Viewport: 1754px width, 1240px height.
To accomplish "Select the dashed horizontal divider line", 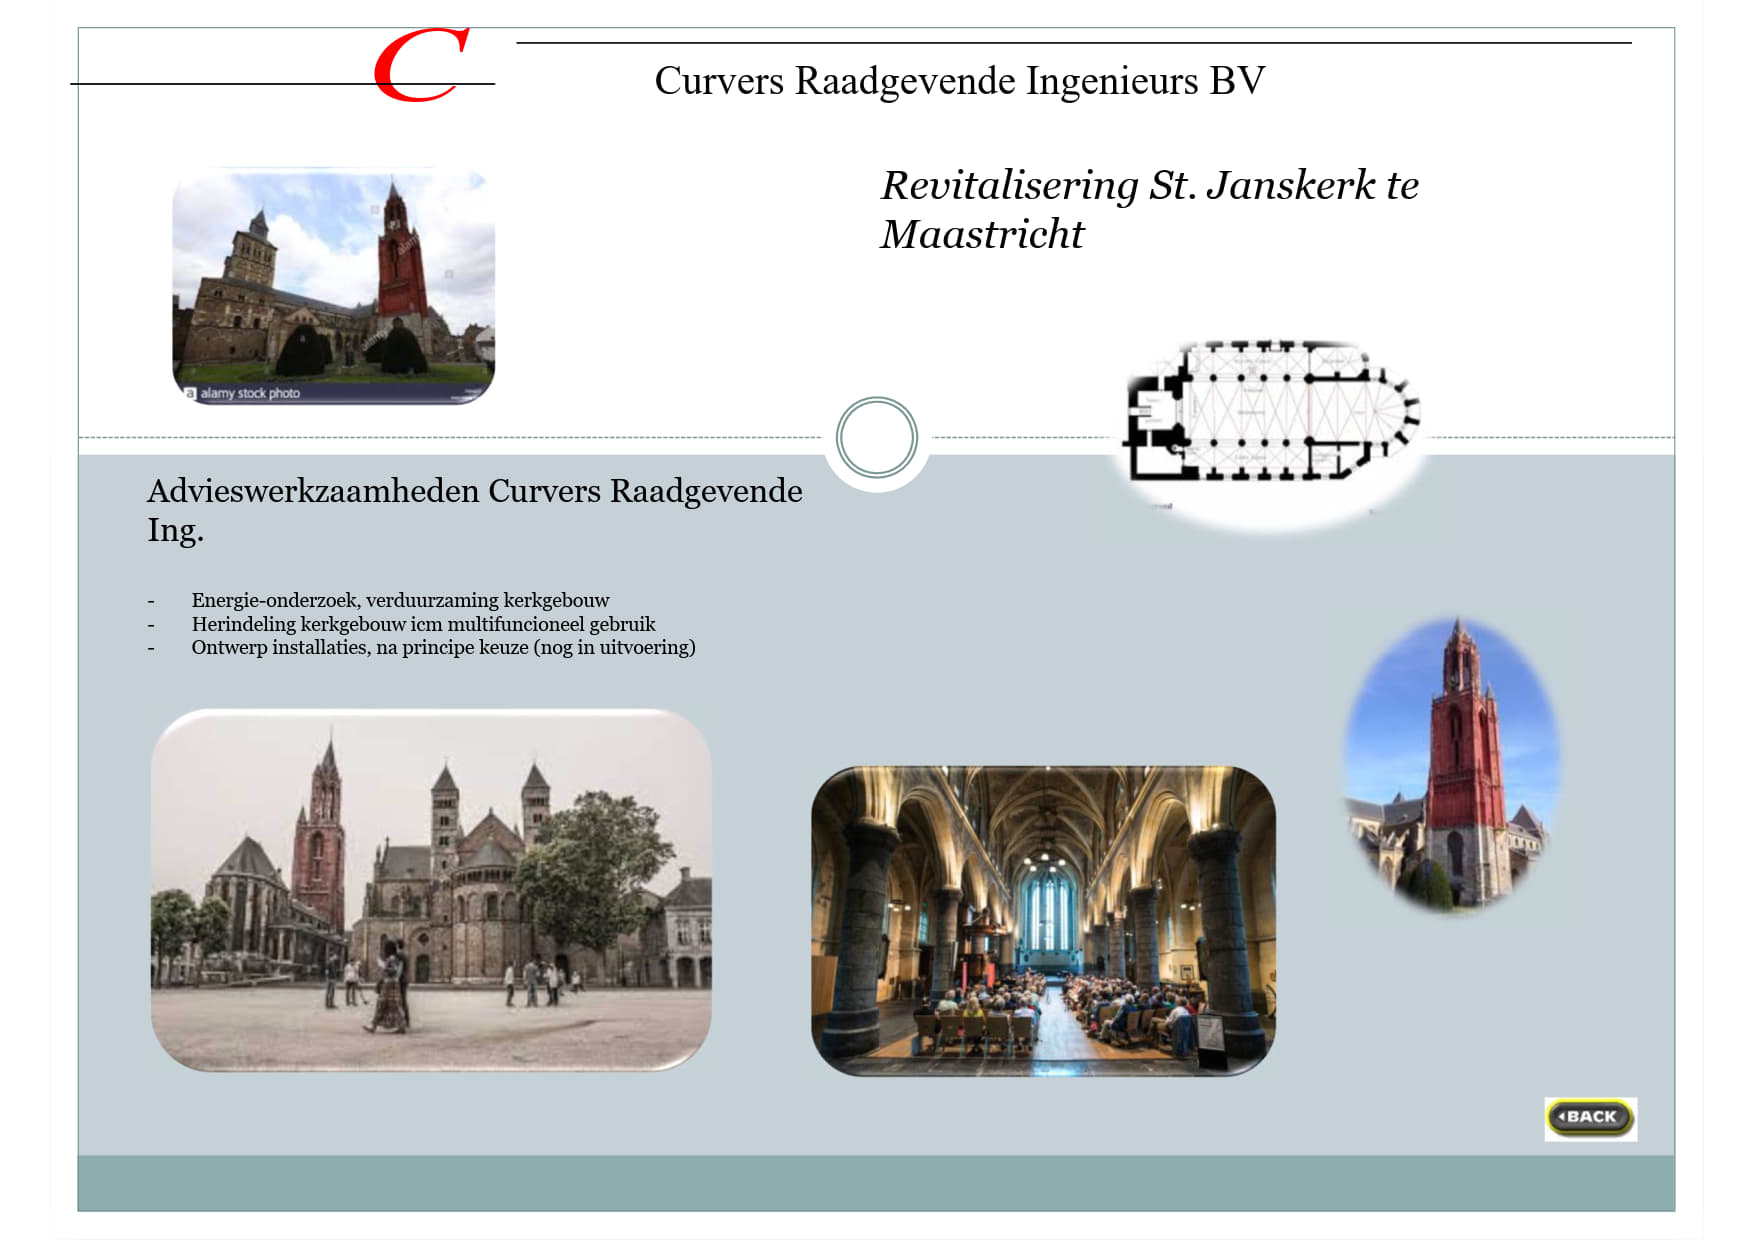I will (450, 438).
